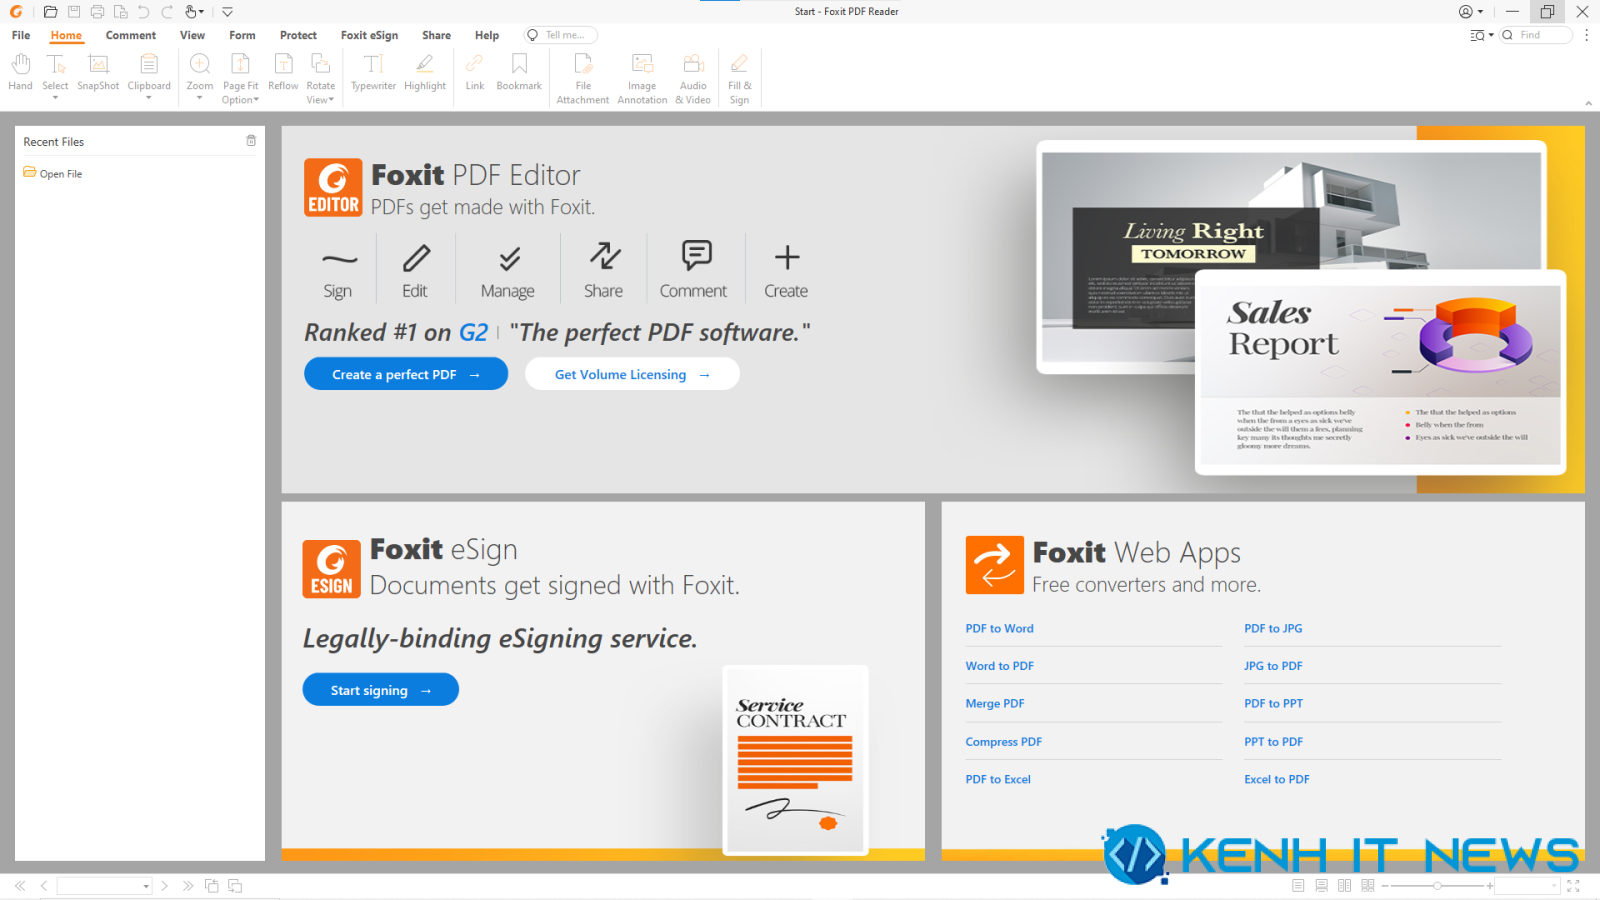Add a Bookmark from the ribbon

[519, 72]
